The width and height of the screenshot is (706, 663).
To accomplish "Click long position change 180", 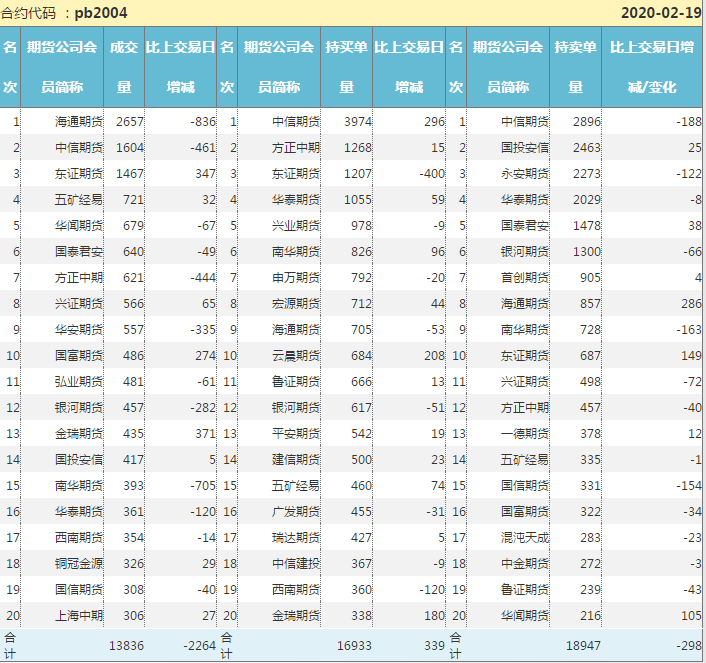I will point(434,616).
